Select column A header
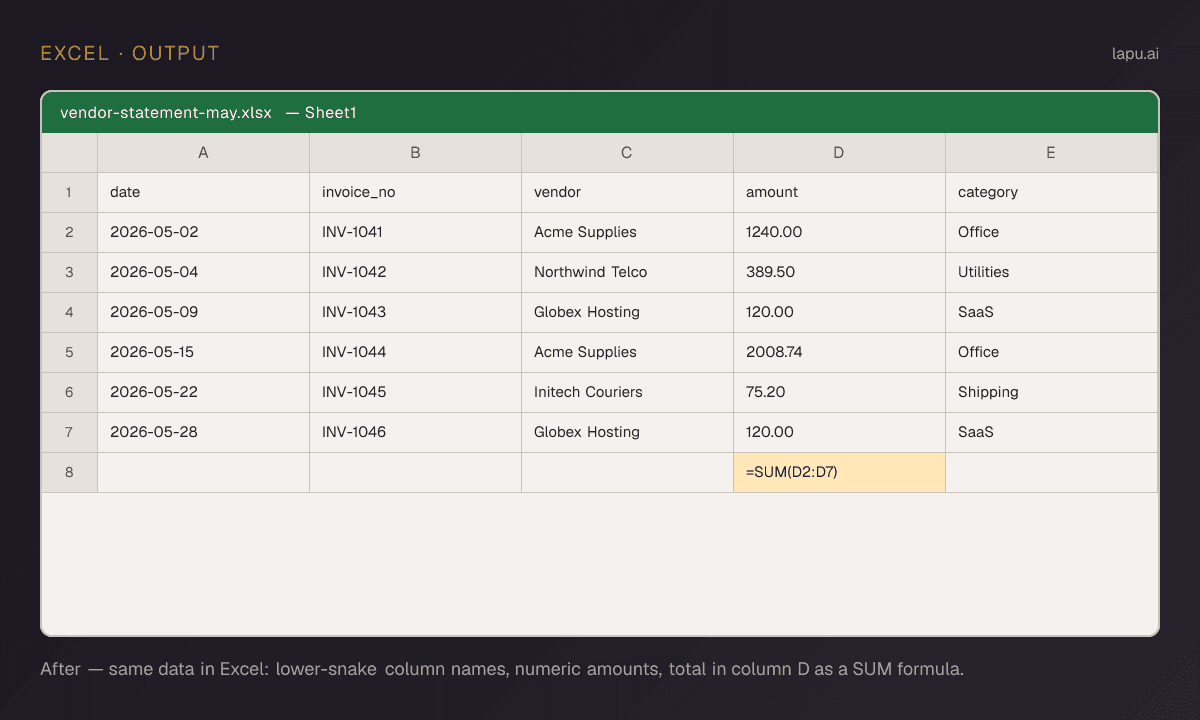 click(x=204, y=153)
